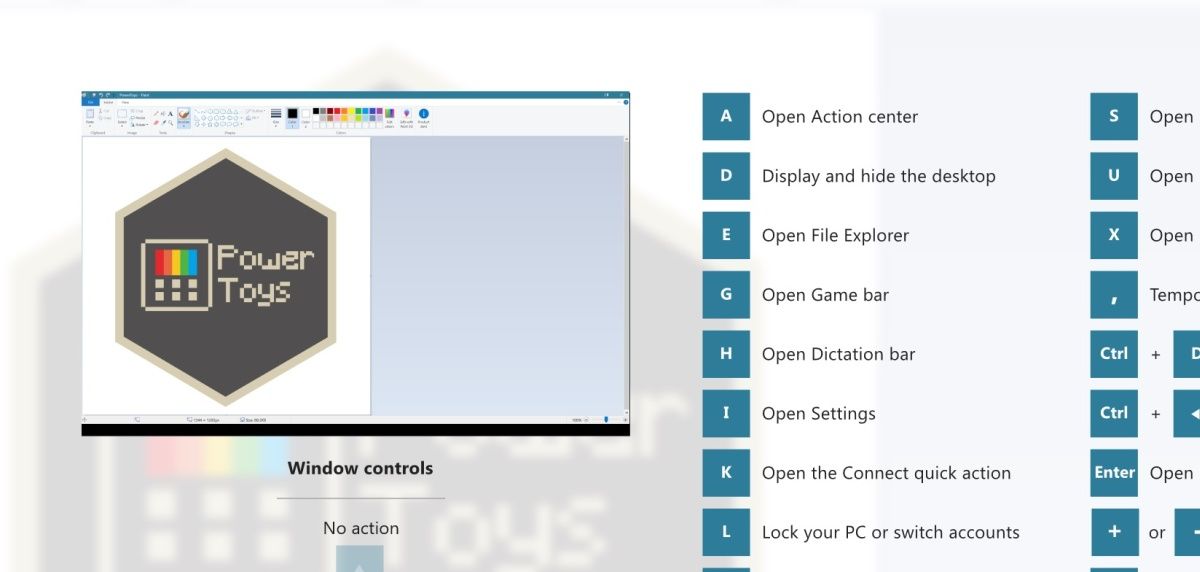Open the Paste dropdown in Paint

point(90,125)
